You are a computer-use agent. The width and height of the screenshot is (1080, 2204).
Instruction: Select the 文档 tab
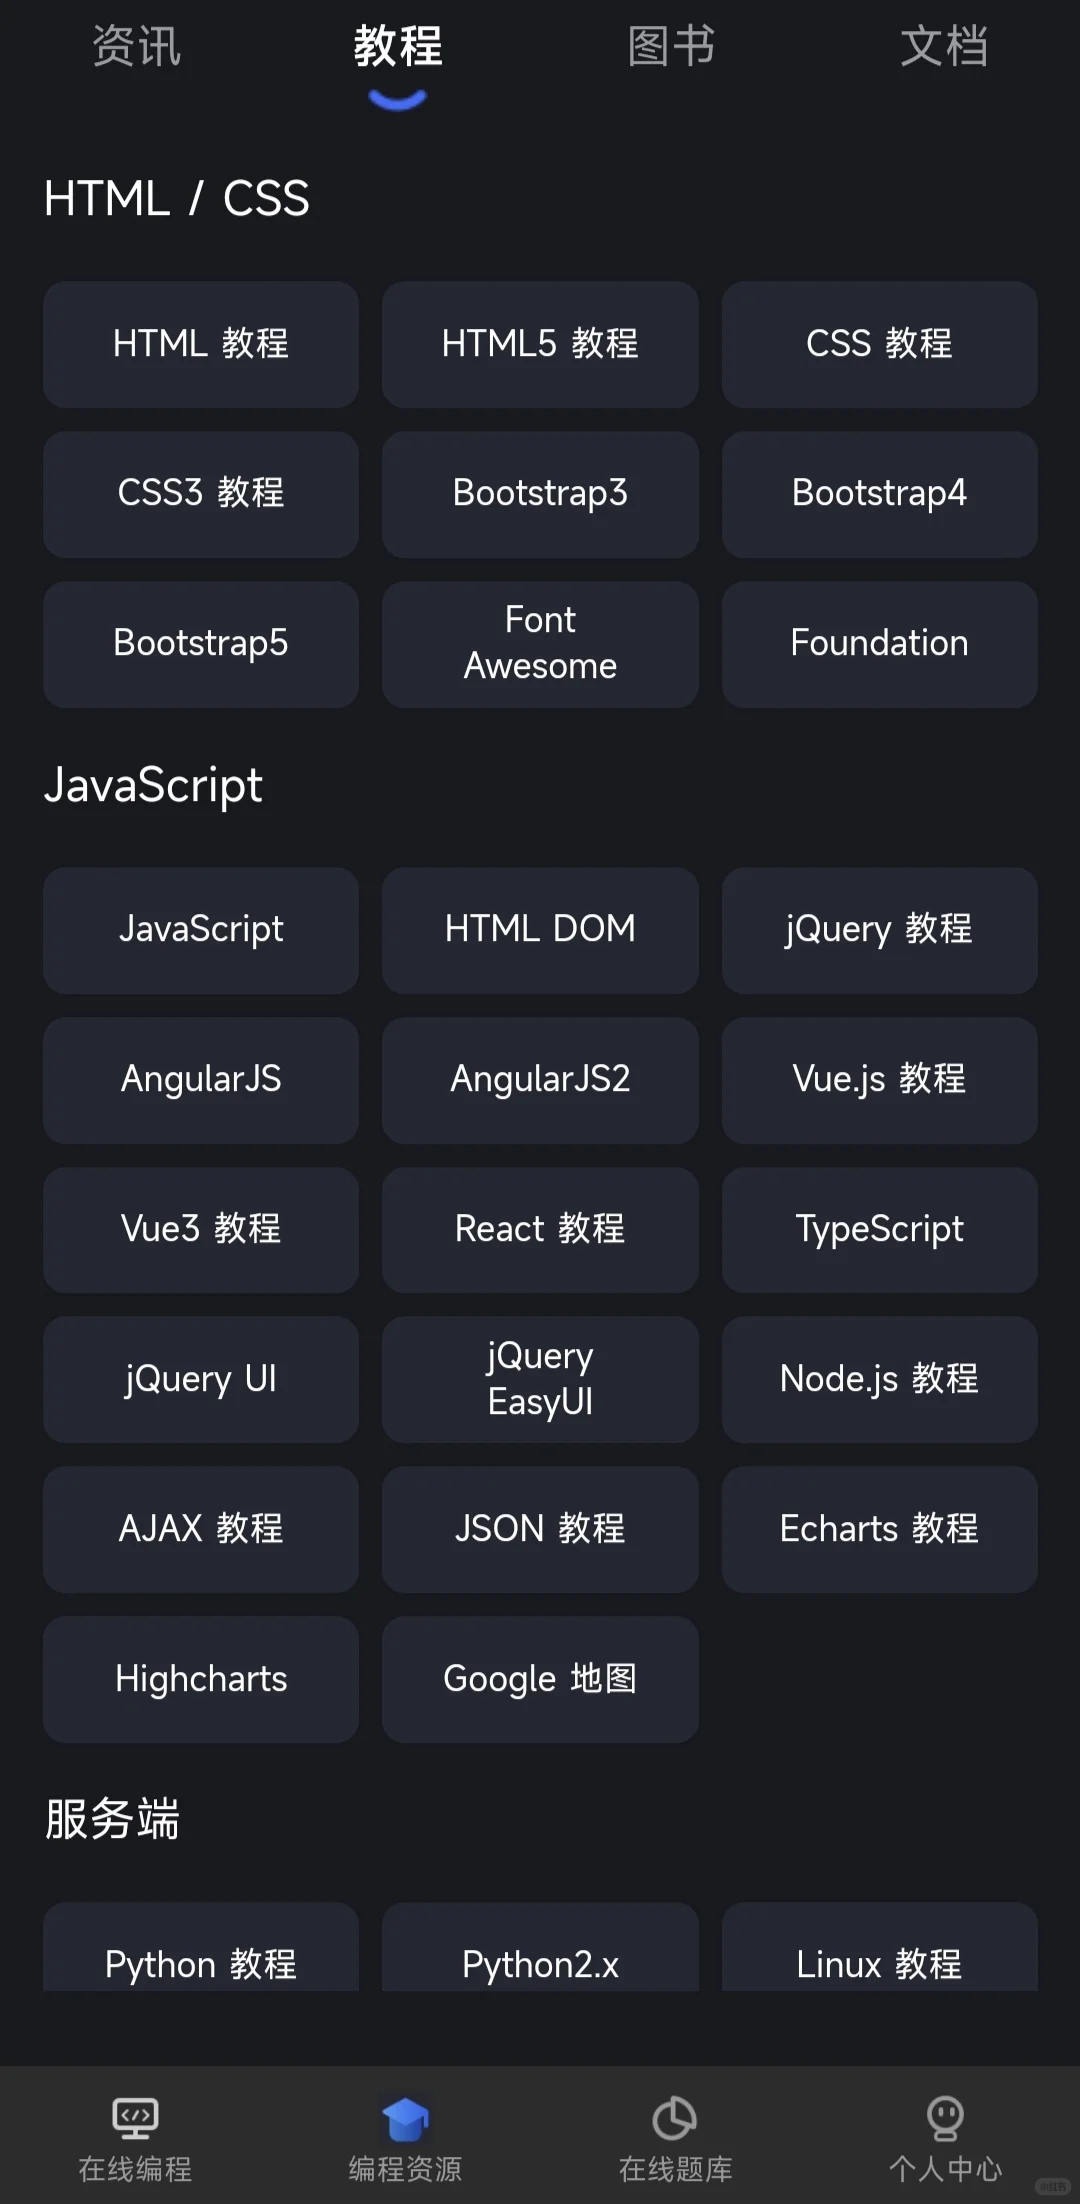944,46
